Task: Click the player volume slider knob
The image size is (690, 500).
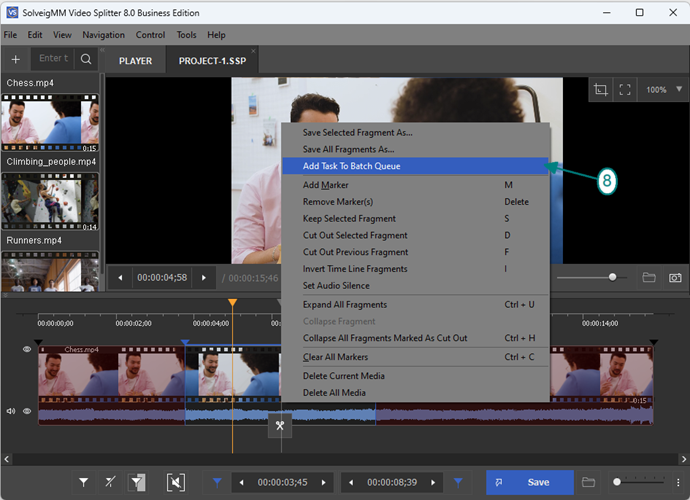Action: (x=612, y=277)
